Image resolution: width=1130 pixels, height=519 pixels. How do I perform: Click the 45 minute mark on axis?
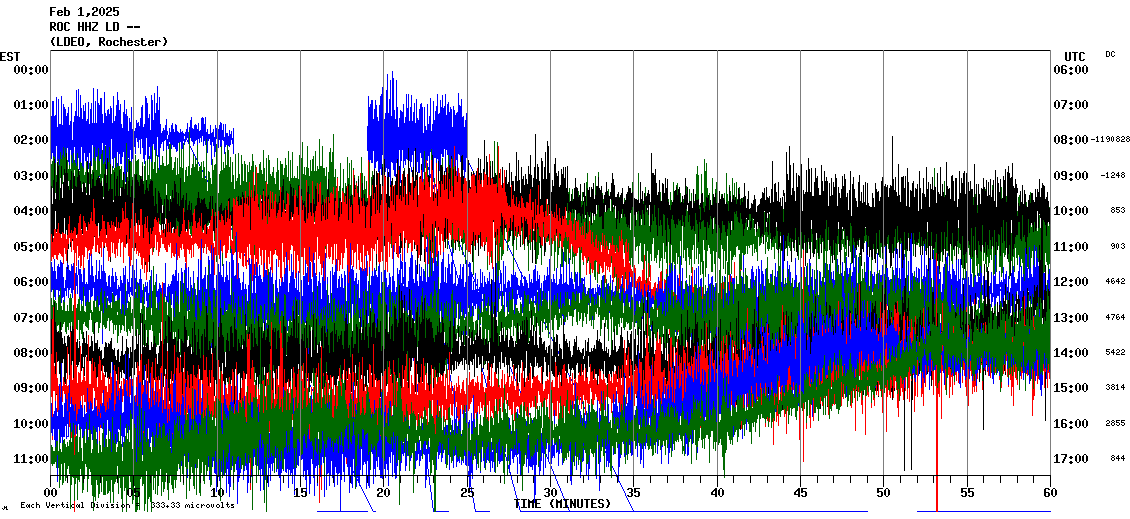point(800,493)
